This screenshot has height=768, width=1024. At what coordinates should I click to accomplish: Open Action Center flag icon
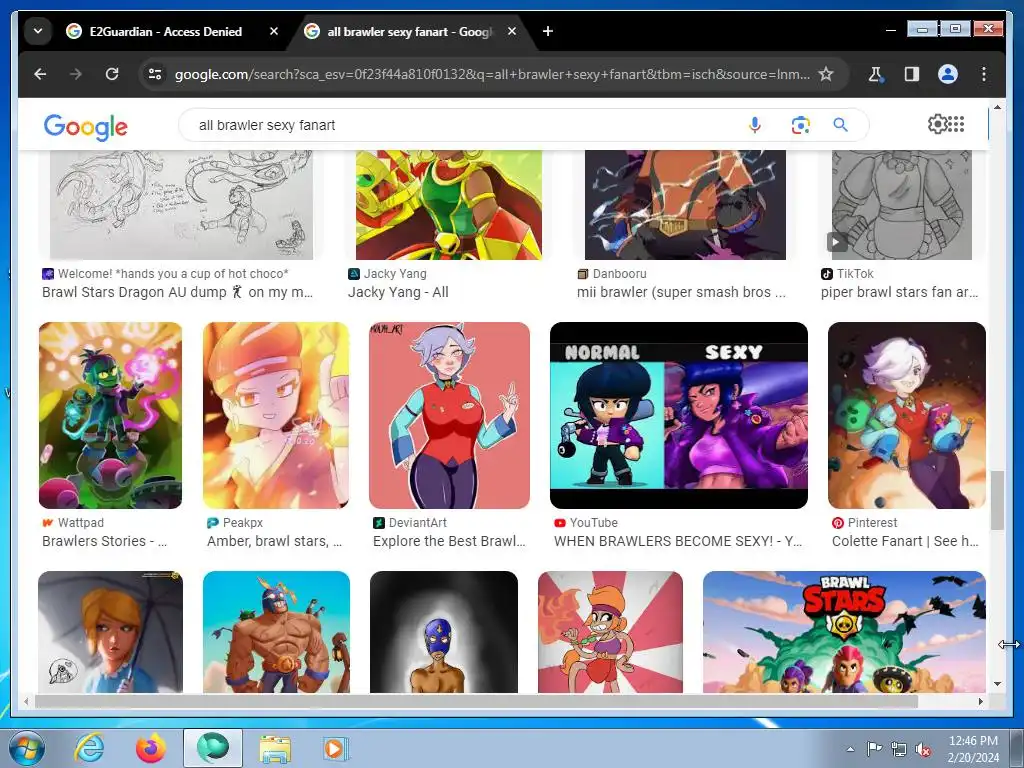coord(874,749)
